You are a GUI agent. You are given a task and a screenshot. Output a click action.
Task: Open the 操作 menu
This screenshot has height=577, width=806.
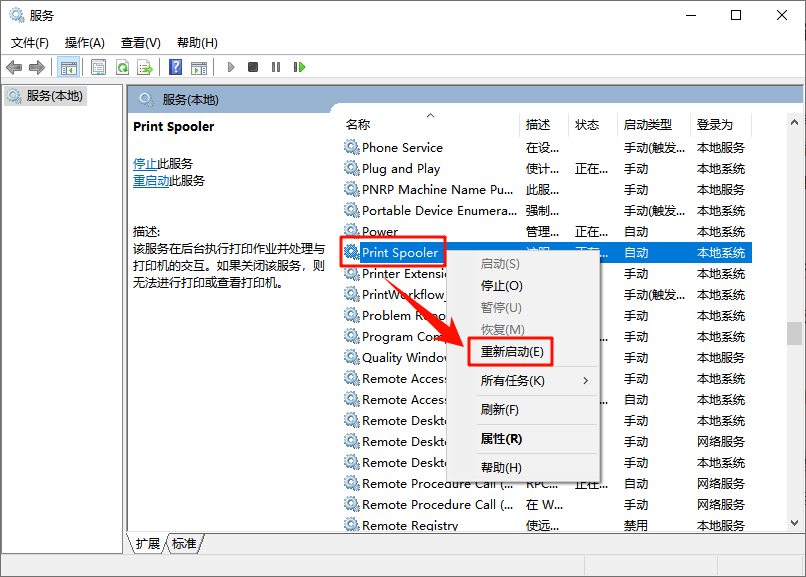pyautogui.click(x=86, y=42)
